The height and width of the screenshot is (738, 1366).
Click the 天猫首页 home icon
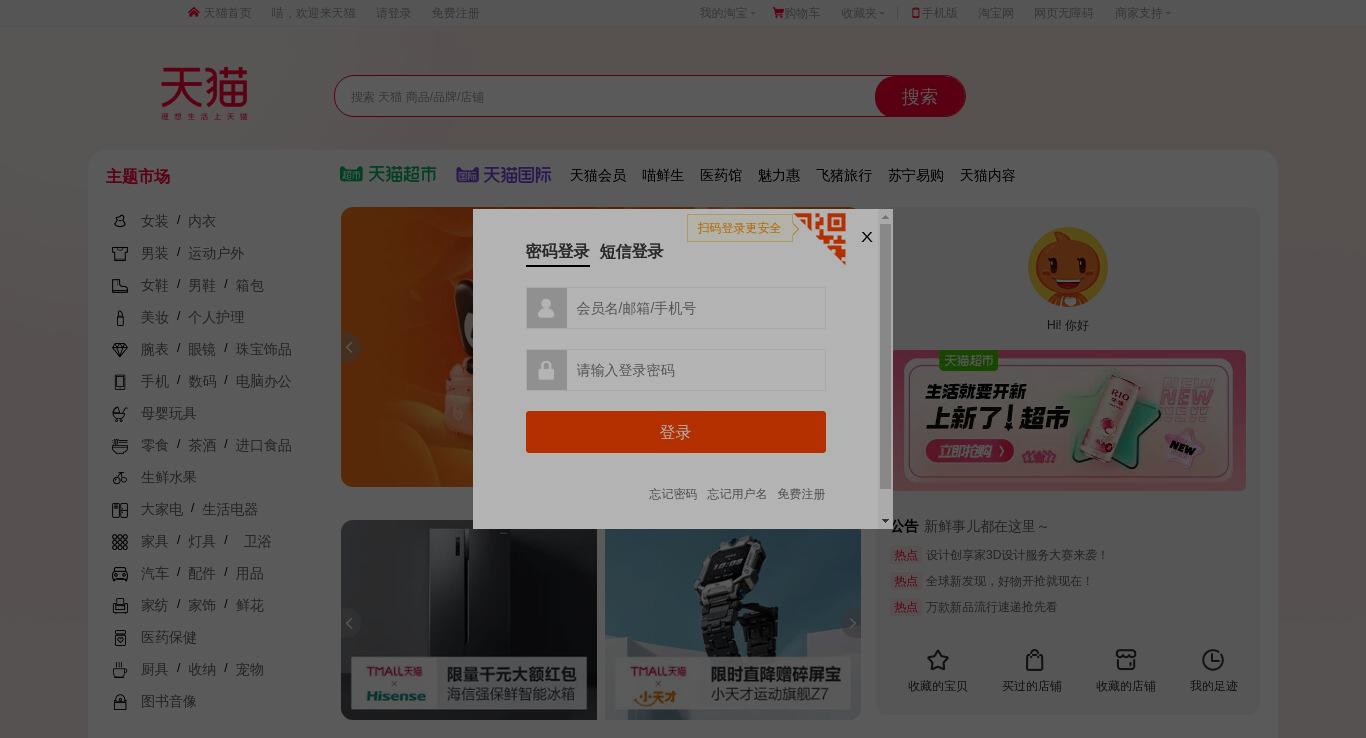point(194,13)
